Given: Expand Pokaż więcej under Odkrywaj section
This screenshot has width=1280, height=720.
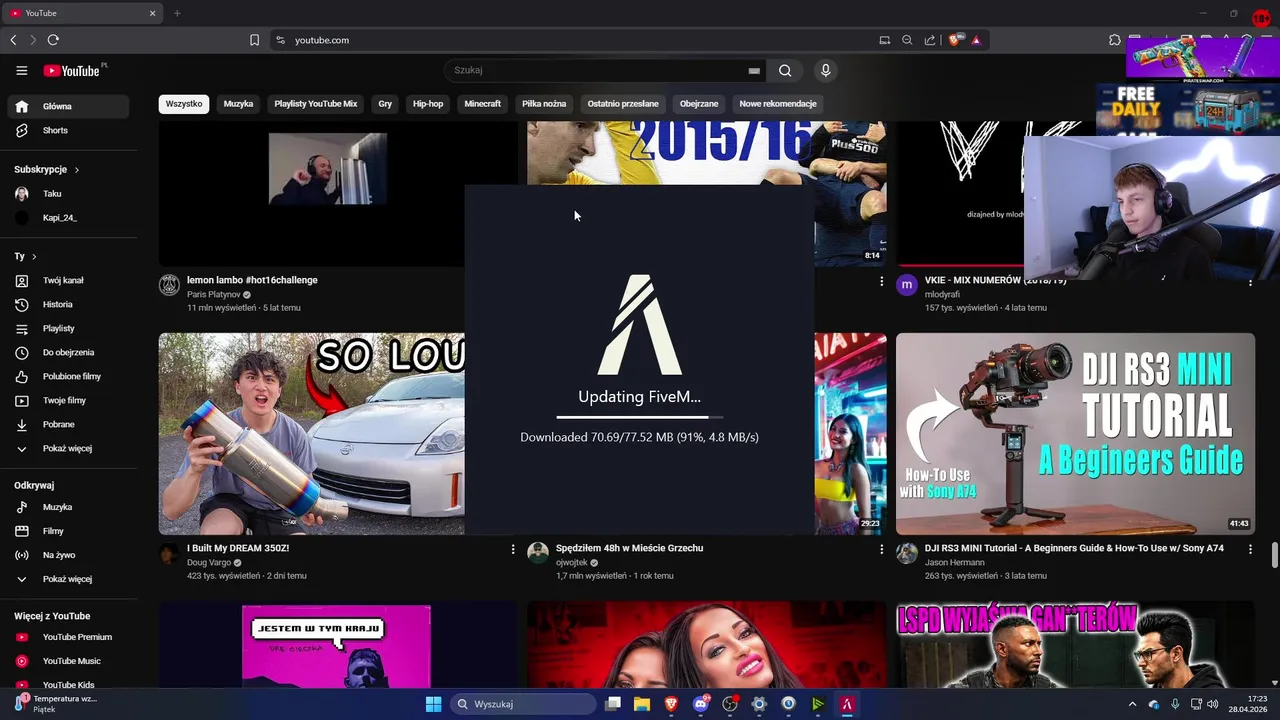Looking at the screenshot, I should (x=68, y=579).
